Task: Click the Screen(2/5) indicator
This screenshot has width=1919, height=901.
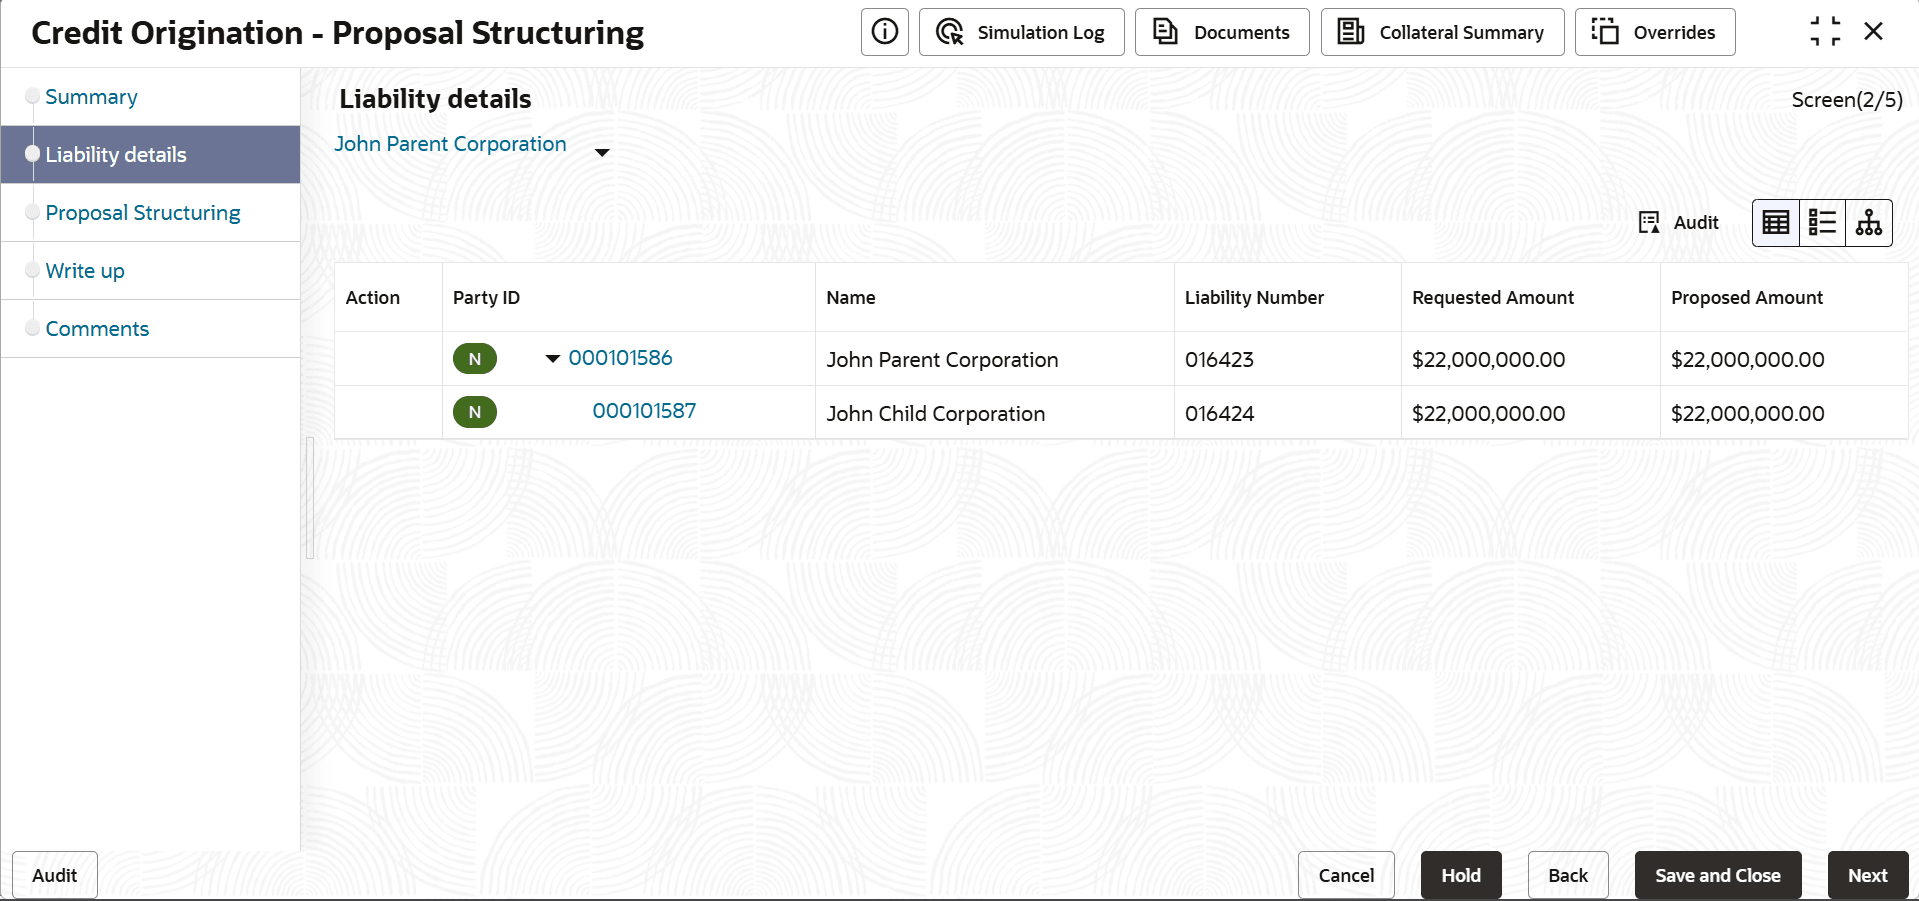Action: 1847,100
